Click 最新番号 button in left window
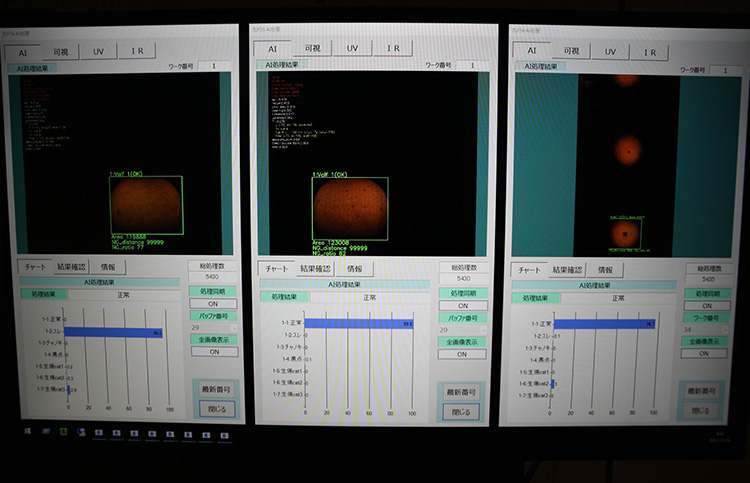The image size is (750, 483). coord(216,389)
